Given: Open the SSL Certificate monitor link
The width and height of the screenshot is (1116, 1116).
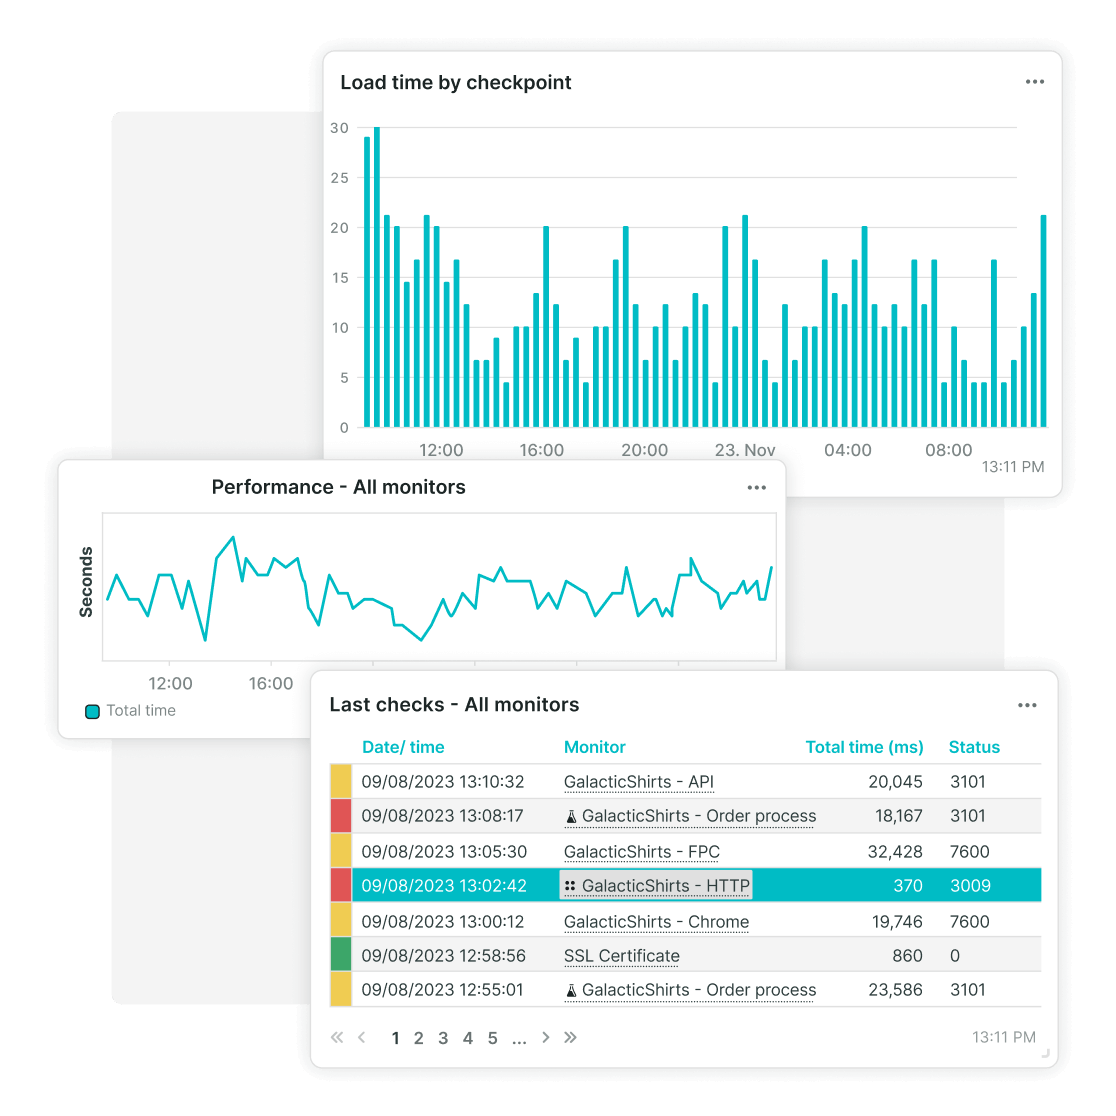Looking at the screenshot, I should (x=621, y=956).
